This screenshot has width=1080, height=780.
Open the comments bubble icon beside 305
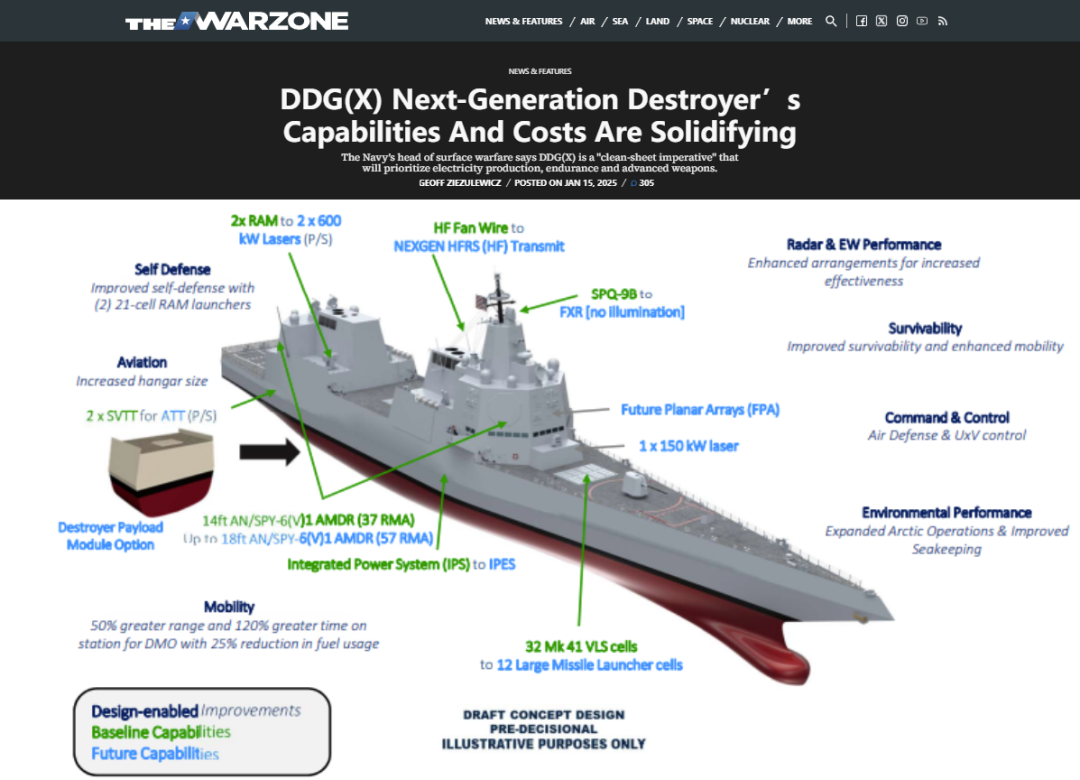coord(634,183)
